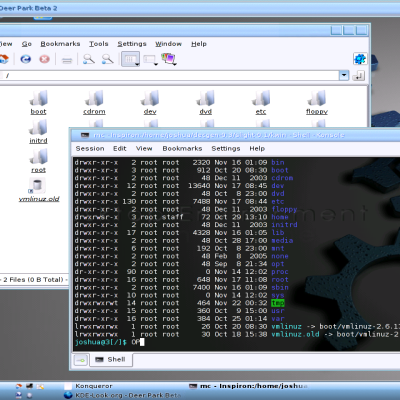Select the dvd folder icon
Viewport: 400px width, 400px height.
[x=206, y=98]
